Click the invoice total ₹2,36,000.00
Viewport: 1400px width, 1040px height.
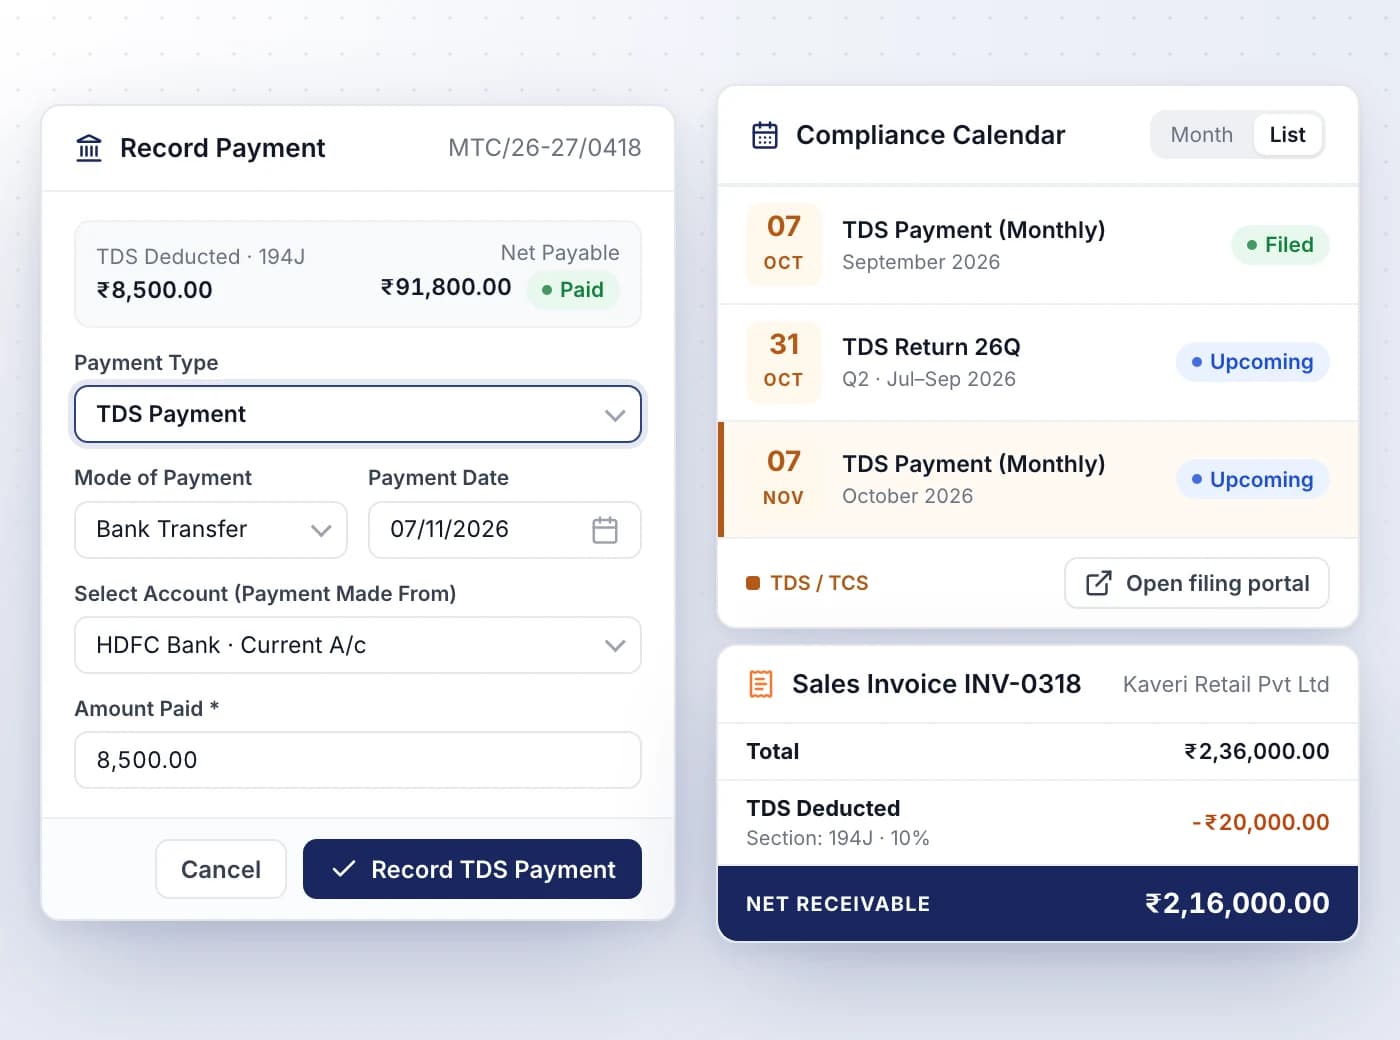click(x=1257, y=751)
